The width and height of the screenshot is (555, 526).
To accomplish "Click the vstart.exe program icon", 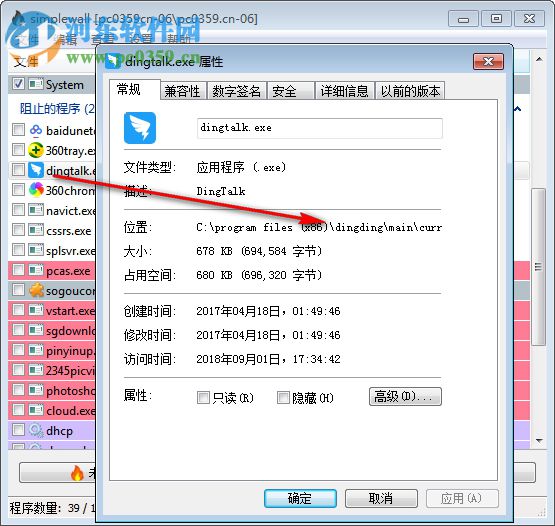I will click(36, 310).
